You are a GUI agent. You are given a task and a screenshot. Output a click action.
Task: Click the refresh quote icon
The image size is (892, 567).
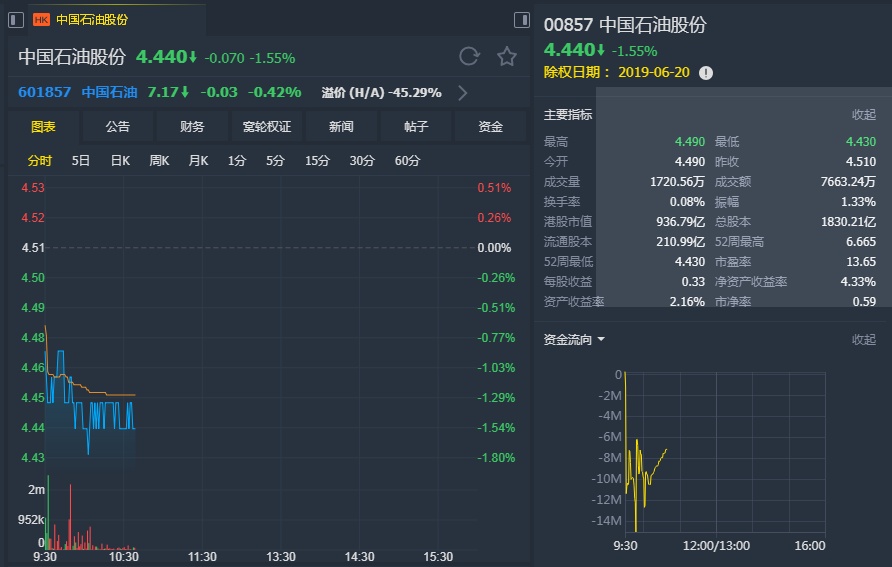pyautogui.click(x=469, y=56)
